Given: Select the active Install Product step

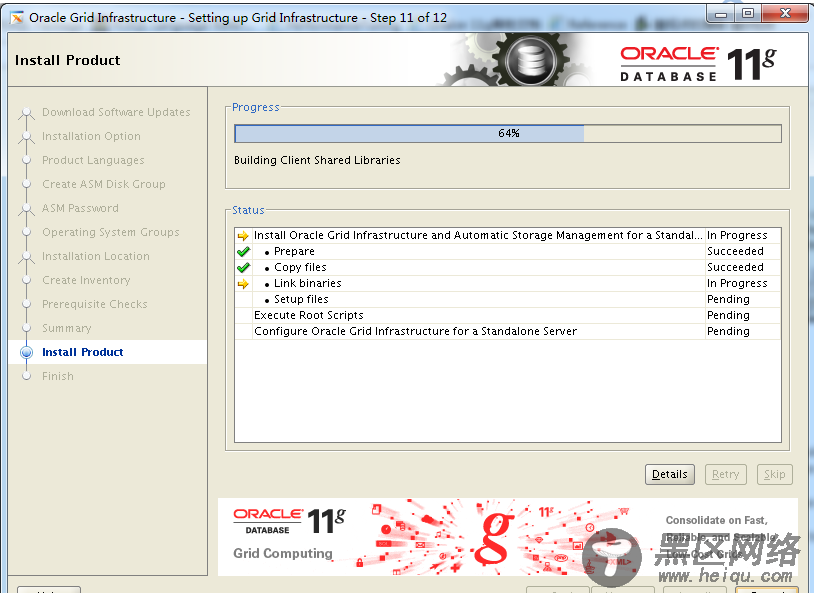Looking at the screenshot, I should coord(83,352).
